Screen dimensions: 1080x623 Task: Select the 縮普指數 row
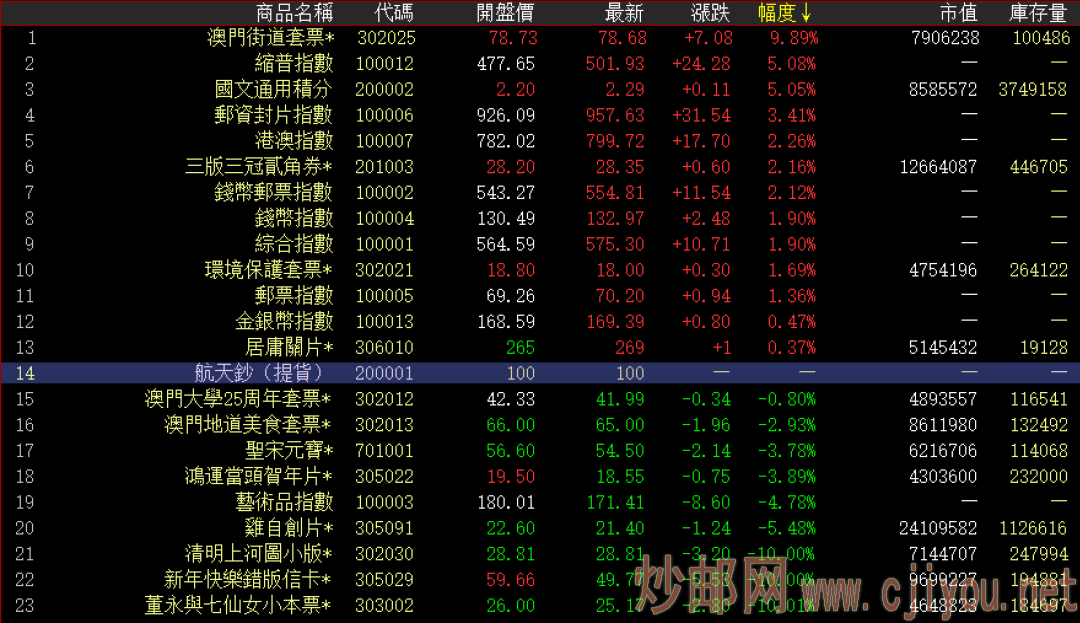(294, 64)
